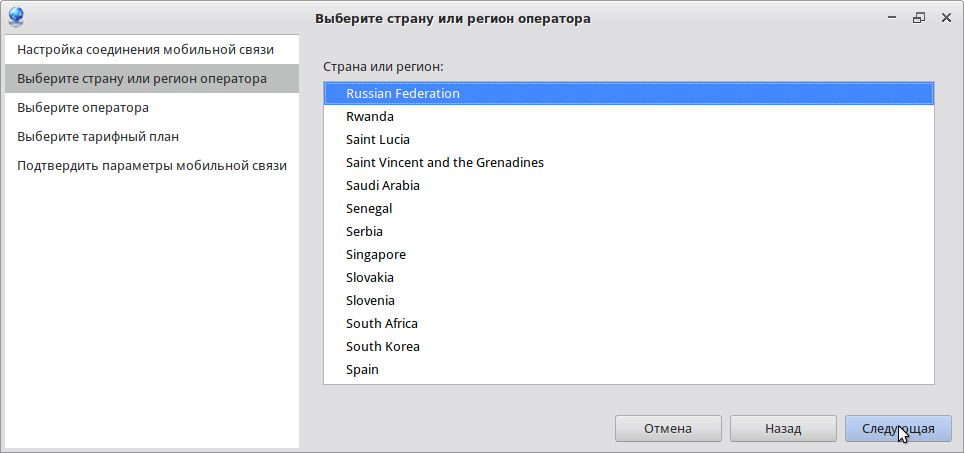The image size is (964, 453).
Task: Go to the Выберите оператора step
Action: (x=83, y=107)
